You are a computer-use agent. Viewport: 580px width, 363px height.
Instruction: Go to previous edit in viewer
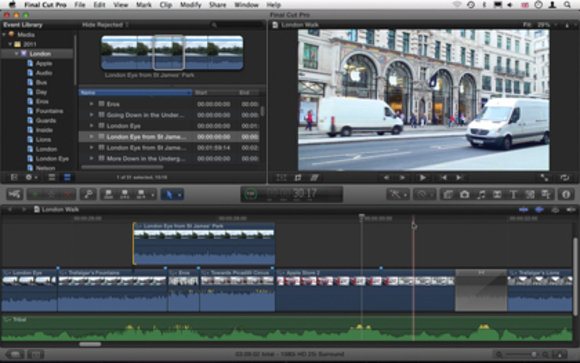(443, 178)
